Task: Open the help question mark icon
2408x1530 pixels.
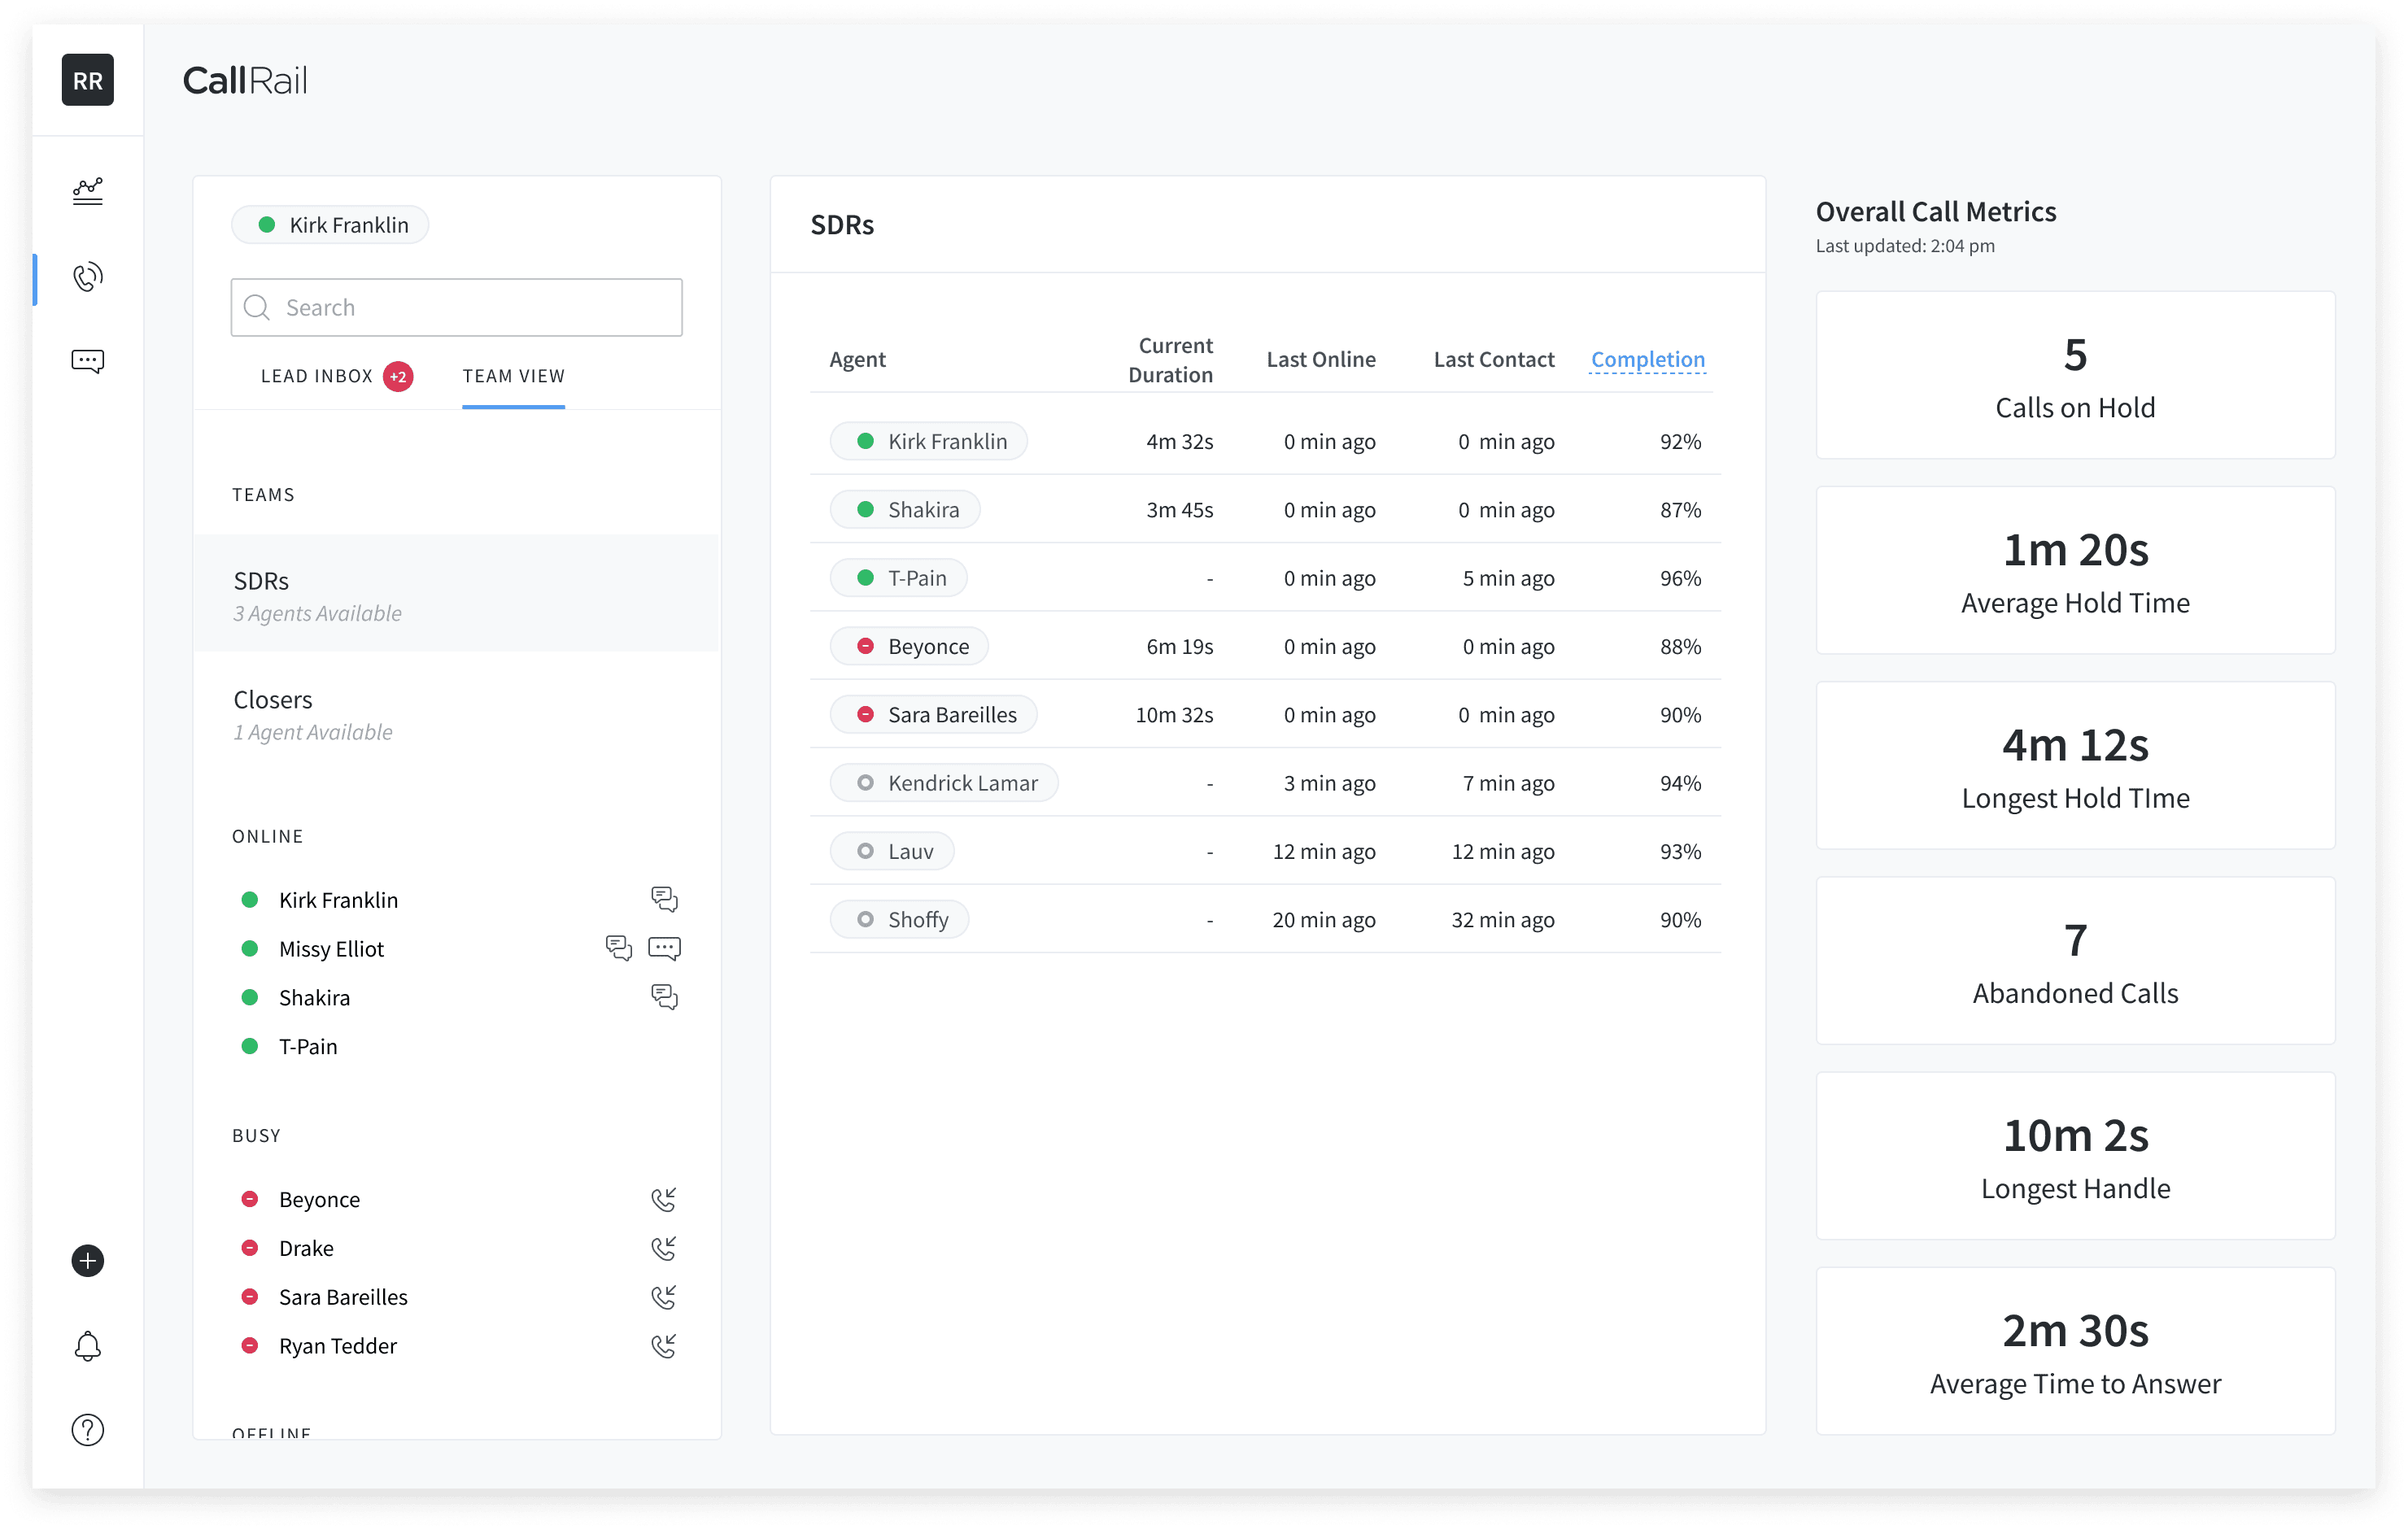Action: coord(88,1430)
